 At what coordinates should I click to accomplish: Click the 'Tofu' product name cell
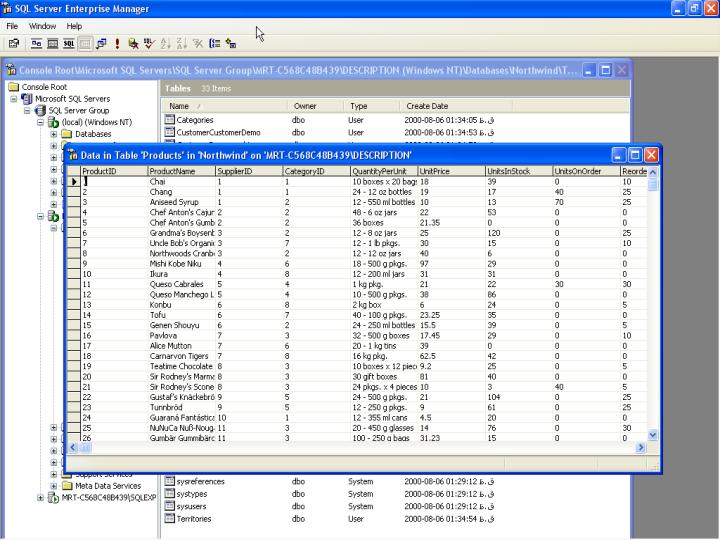pos(181,315)
